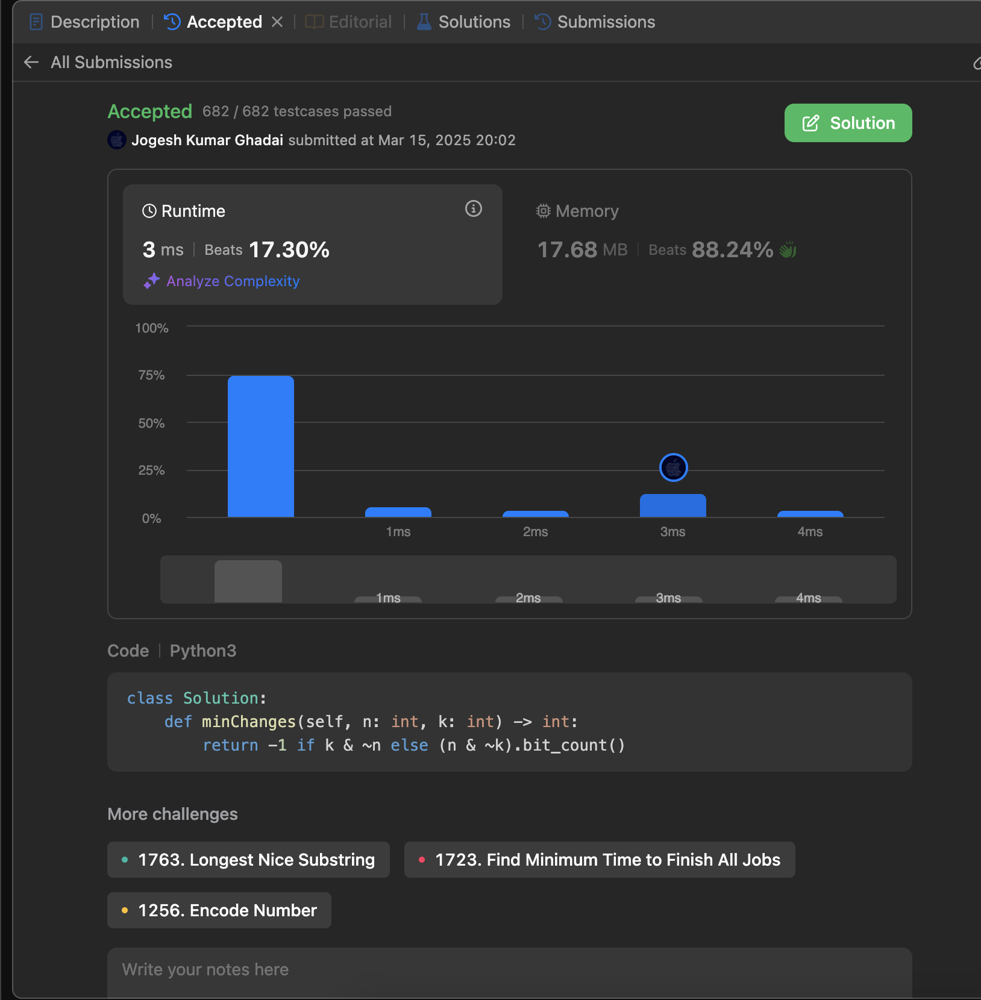
Task: Click the Runtime info icon
Action: [473, 209]
